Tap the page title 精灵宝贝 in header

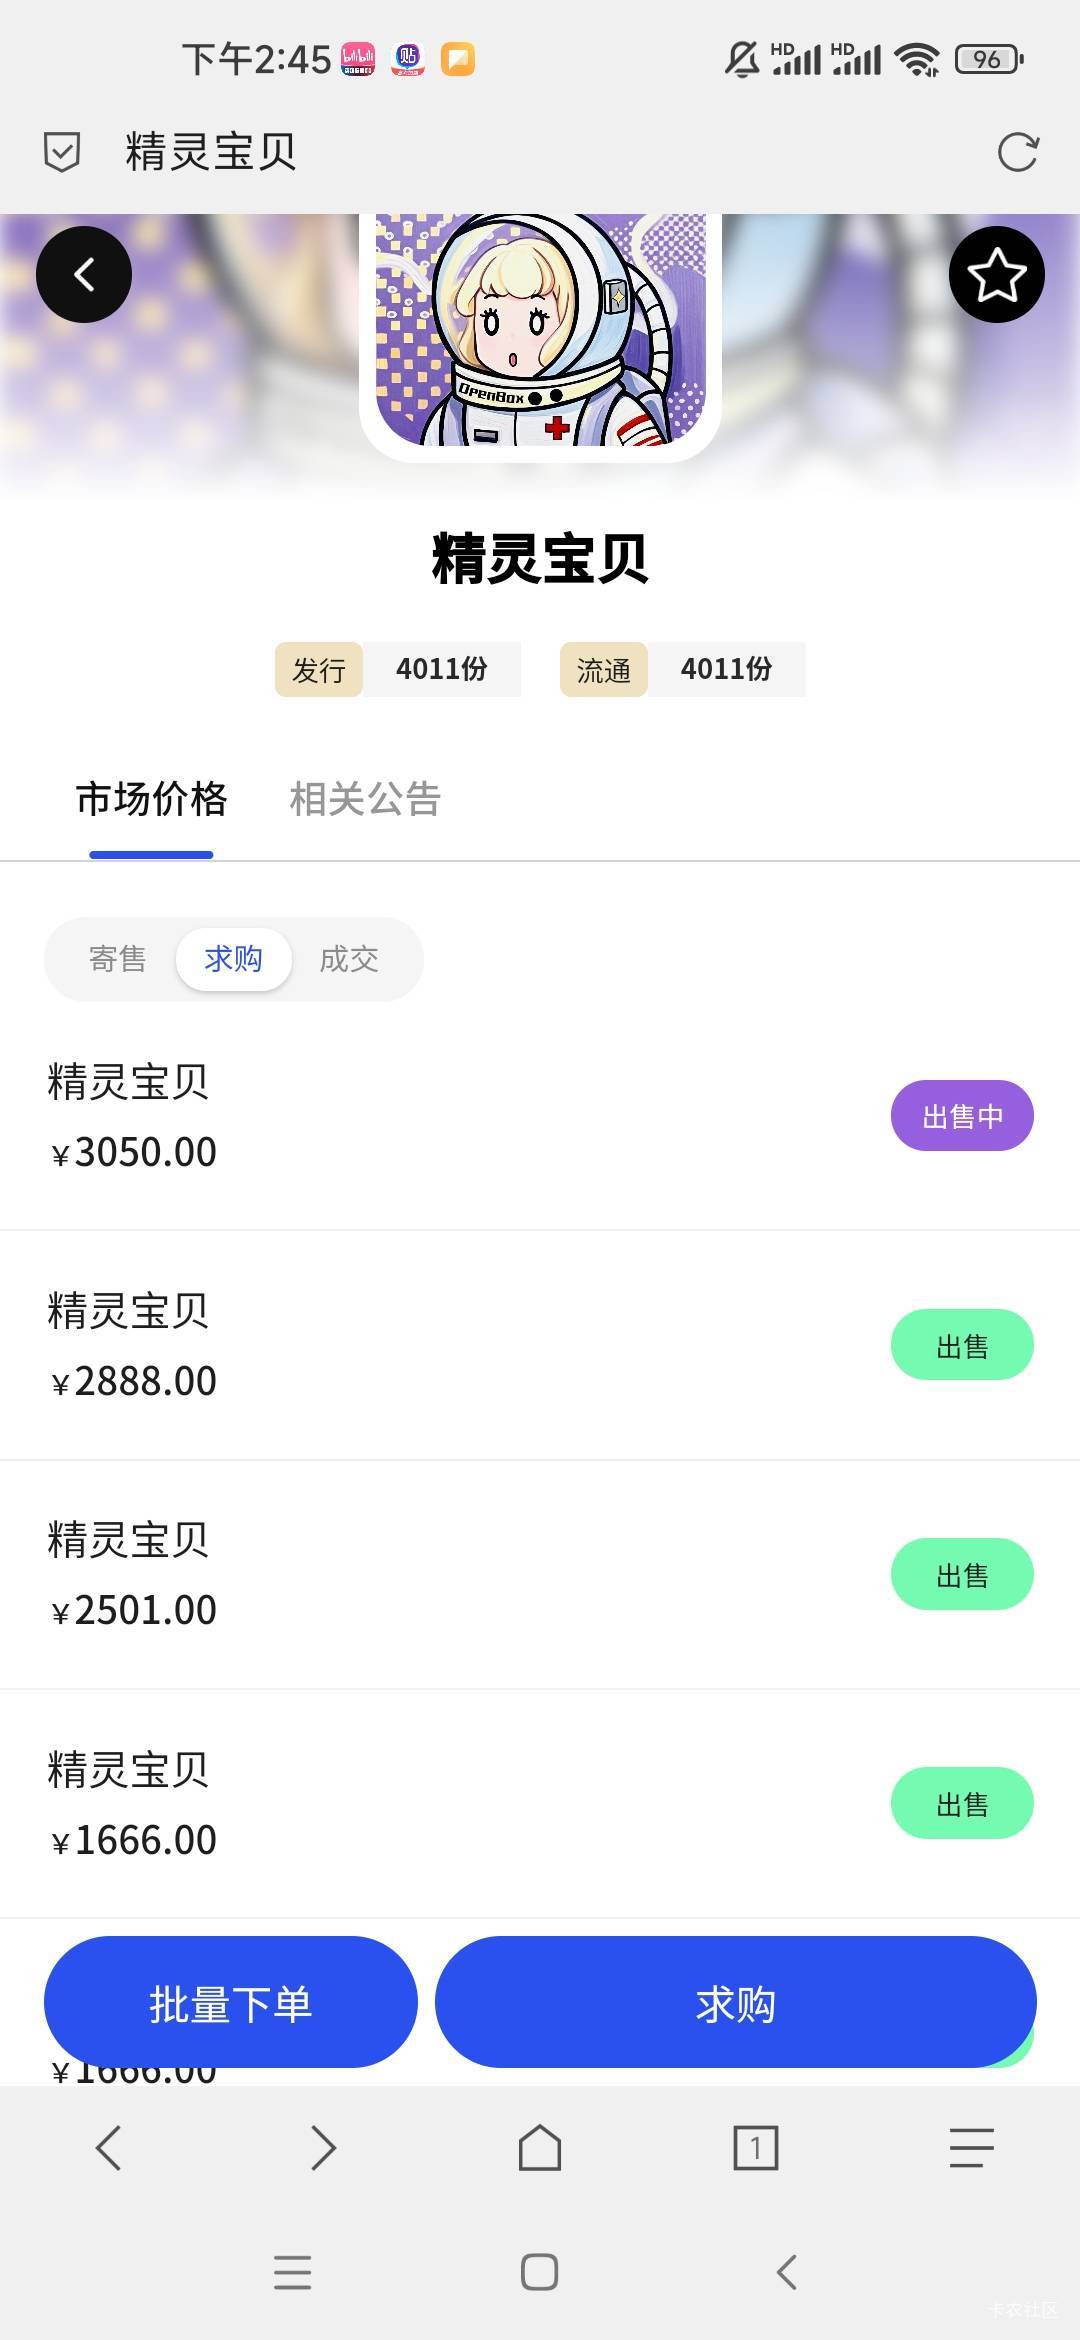point(211,152)
